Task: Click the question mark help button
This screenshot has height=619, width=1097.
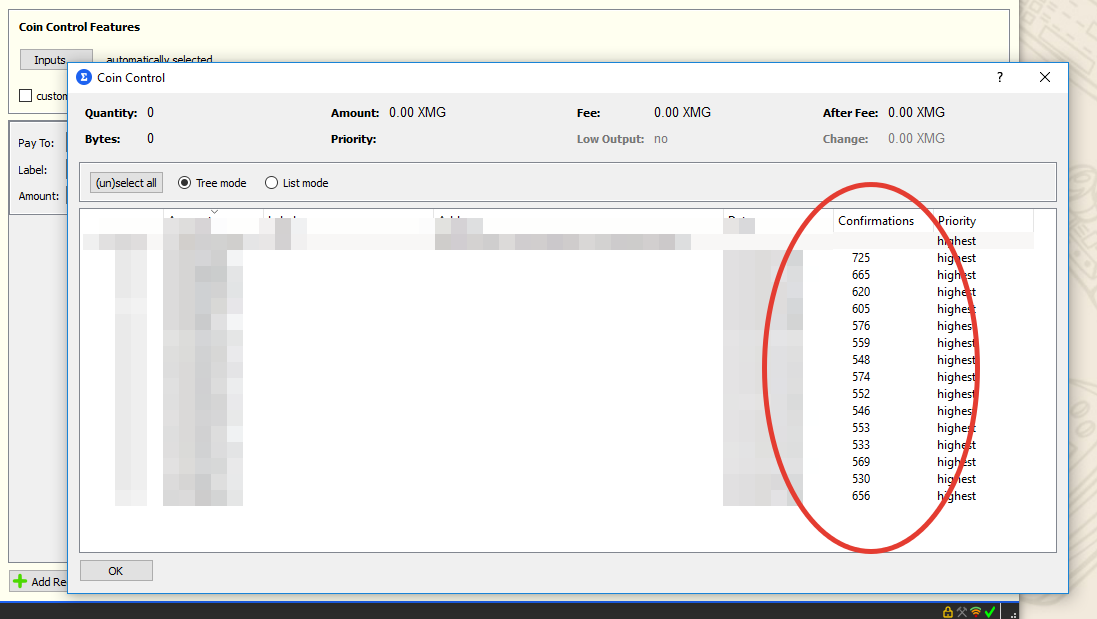Action: [x=1000, y=77]
